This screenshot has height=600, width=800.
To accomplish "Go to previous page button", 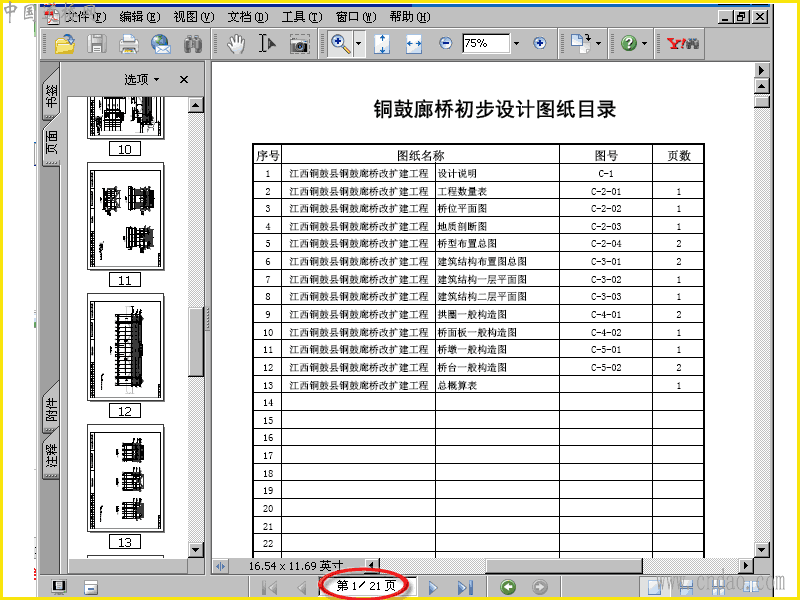I will pos(302,587).
